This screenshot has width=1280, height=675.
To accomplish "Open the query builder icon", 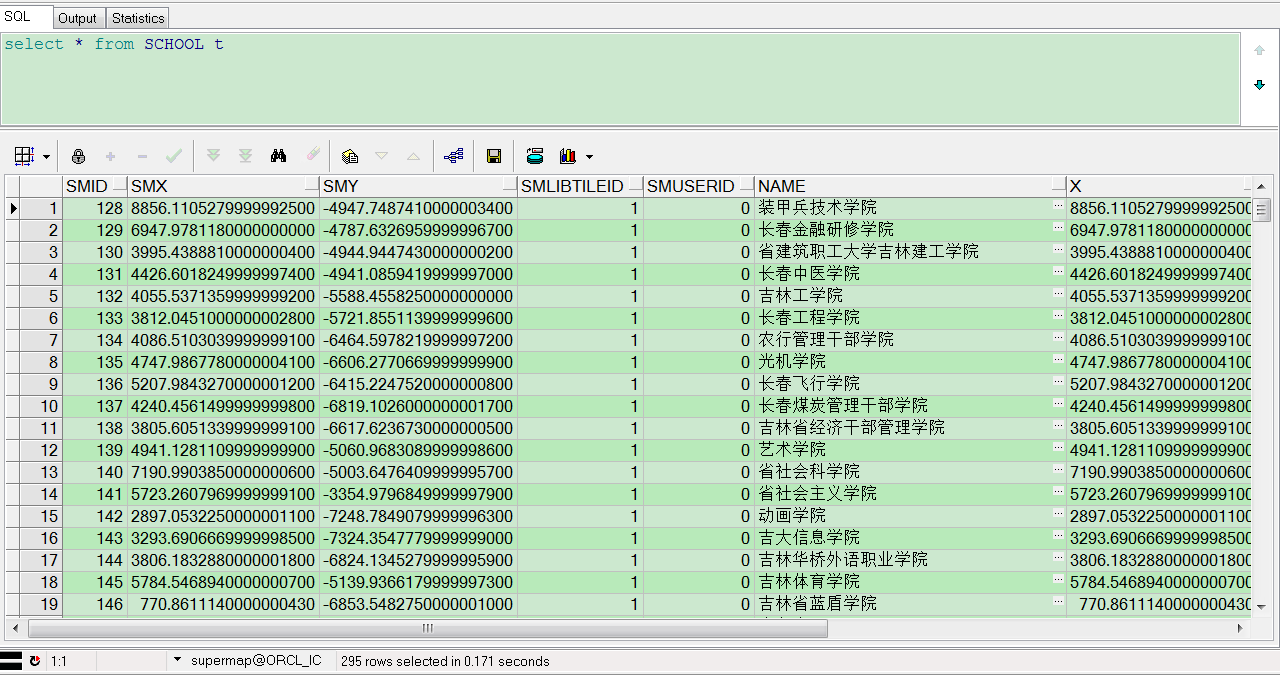I will 452,156.
